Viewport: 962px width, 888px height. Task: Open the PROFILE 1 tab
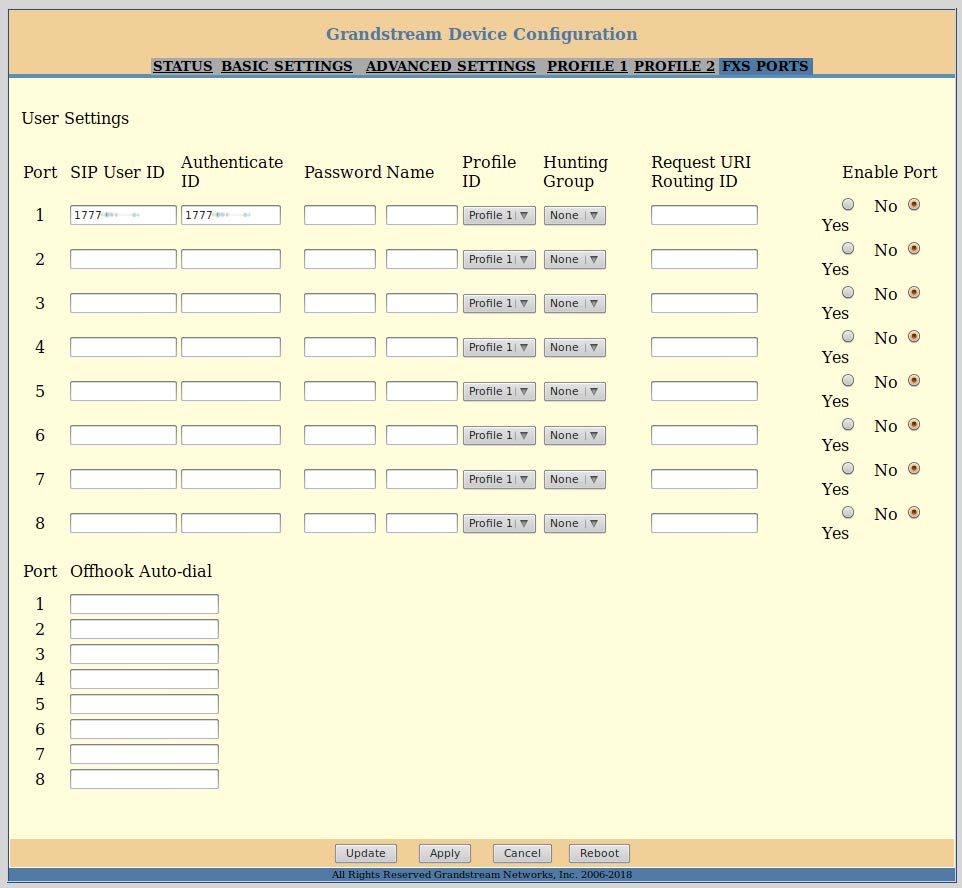[587, 66]
